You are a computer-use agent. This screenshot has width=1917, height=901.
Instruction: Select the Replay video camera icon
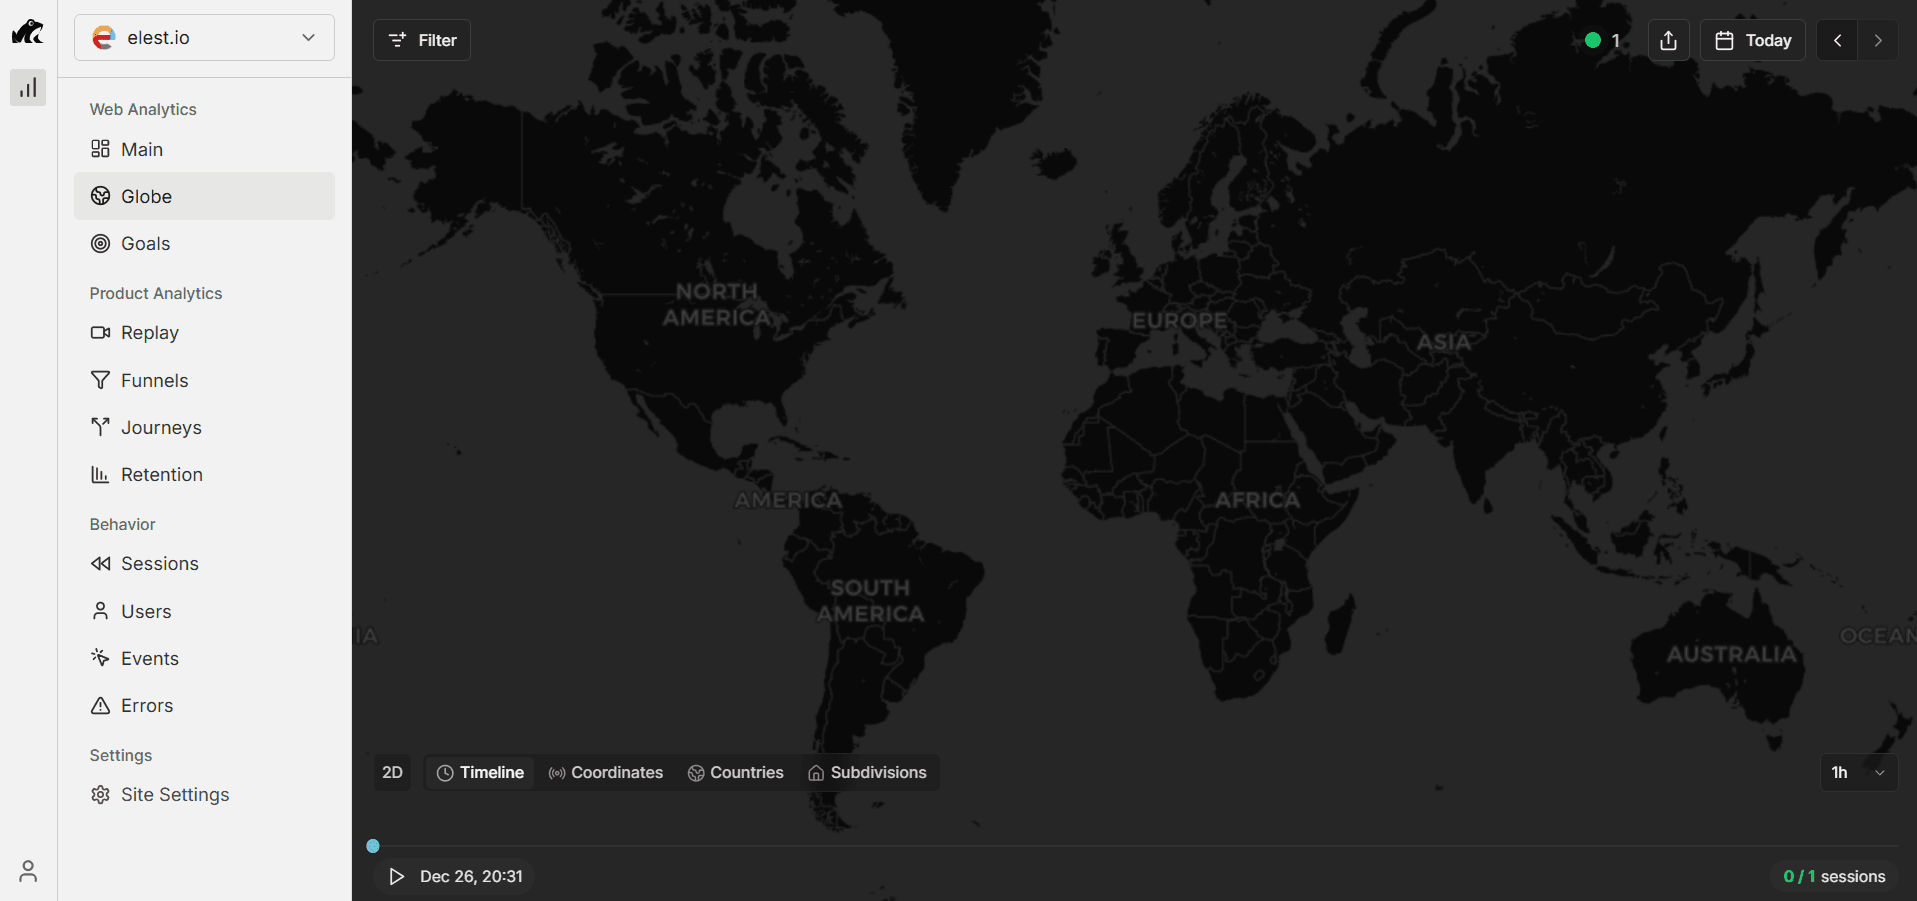point(100,332)
